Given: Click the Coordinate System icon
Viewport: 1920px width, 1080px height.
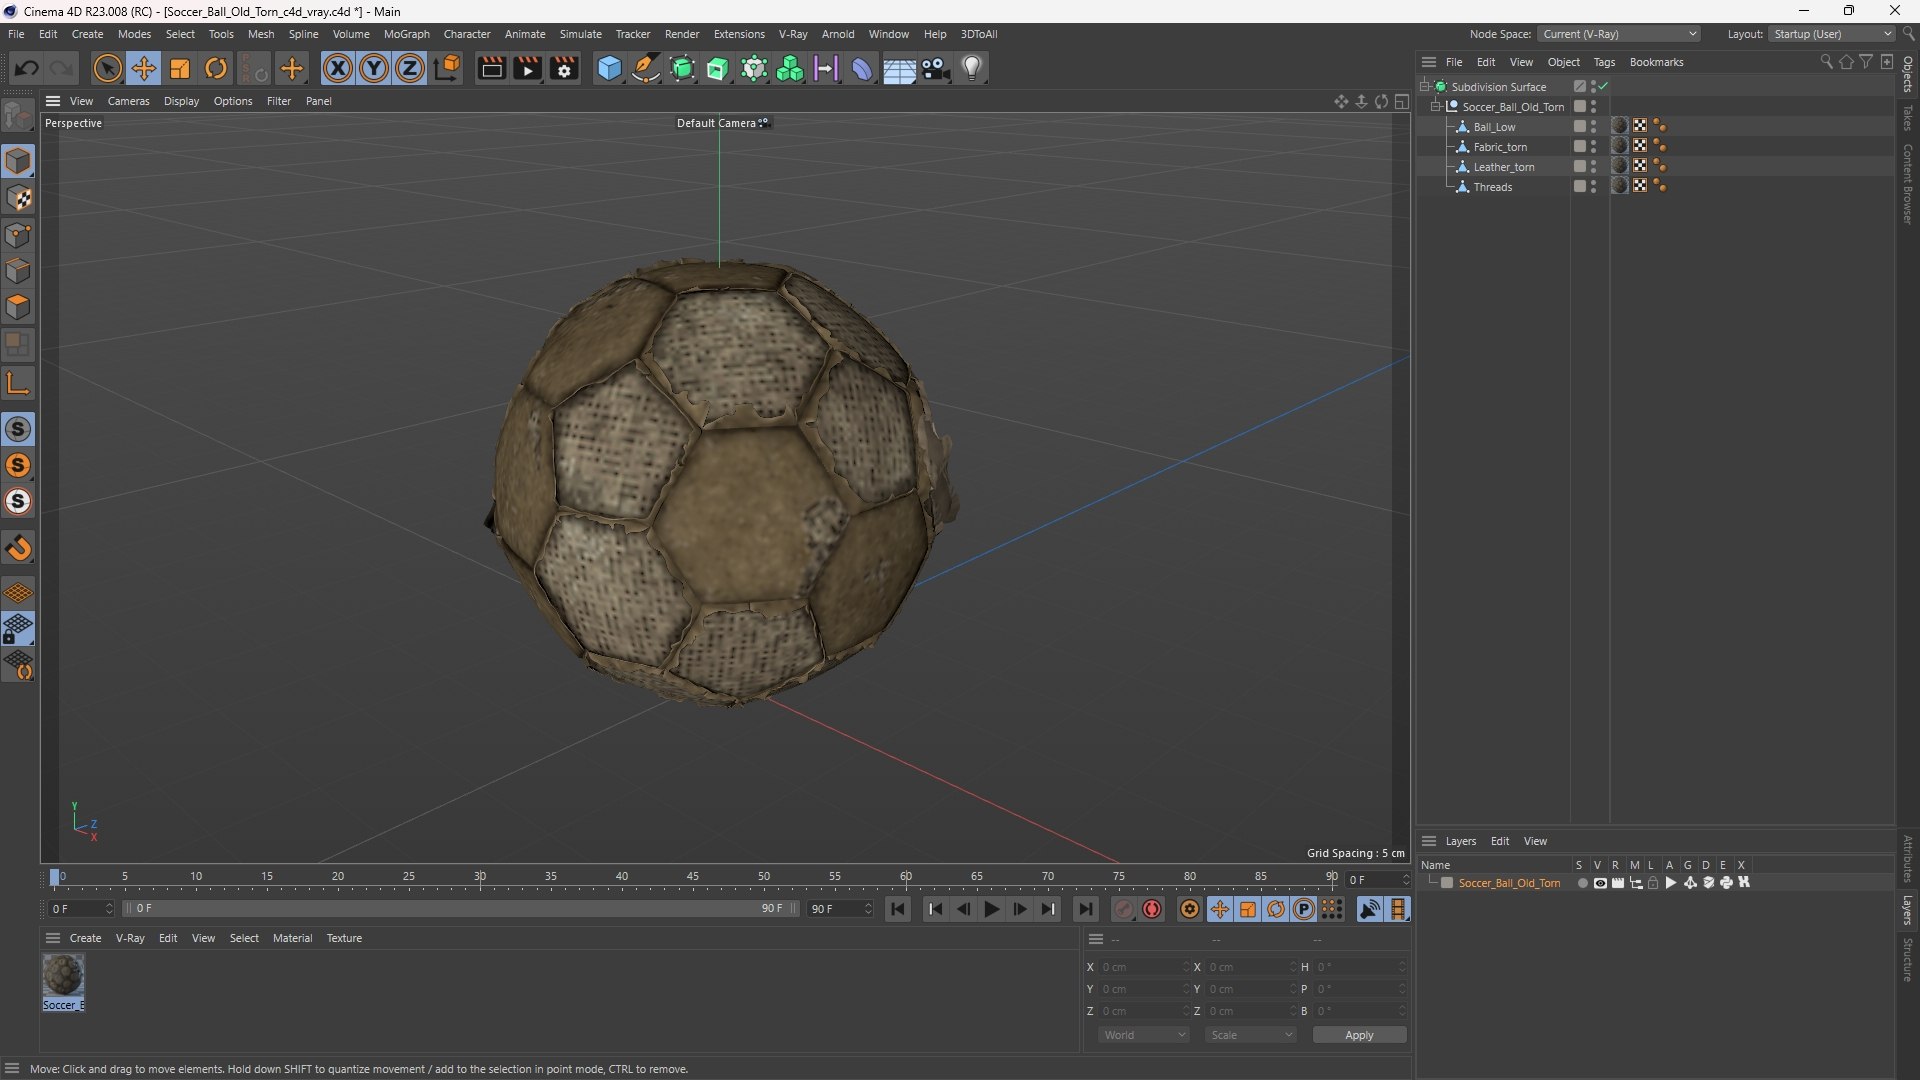Looking at the screenshot, I should [x=448, y=68].
